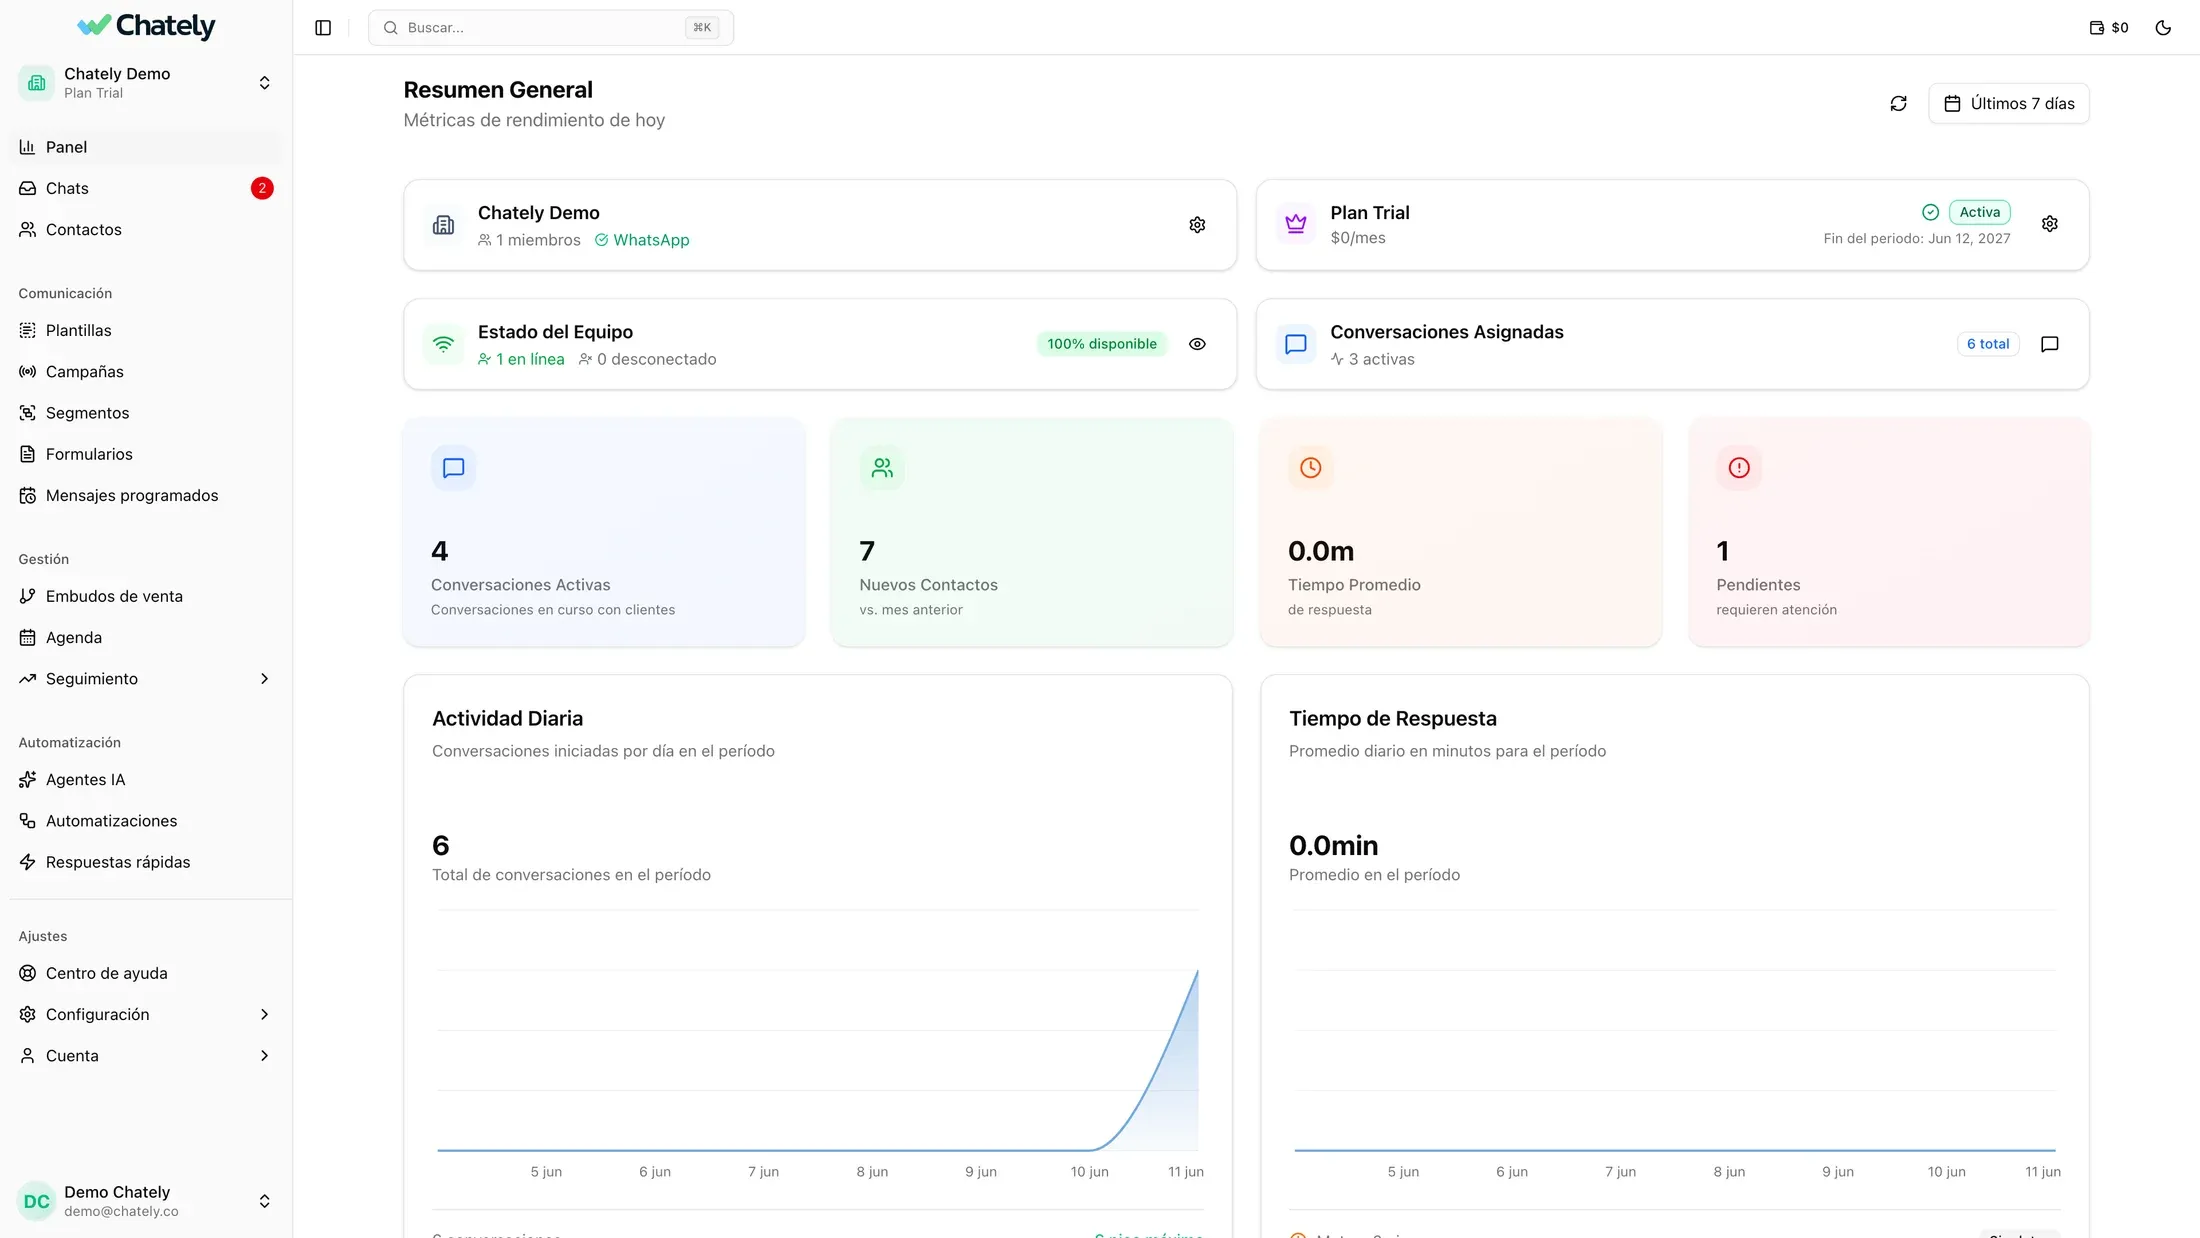
Task: Open Automatizaciones in sidebar
Action: tap(146, 821)
